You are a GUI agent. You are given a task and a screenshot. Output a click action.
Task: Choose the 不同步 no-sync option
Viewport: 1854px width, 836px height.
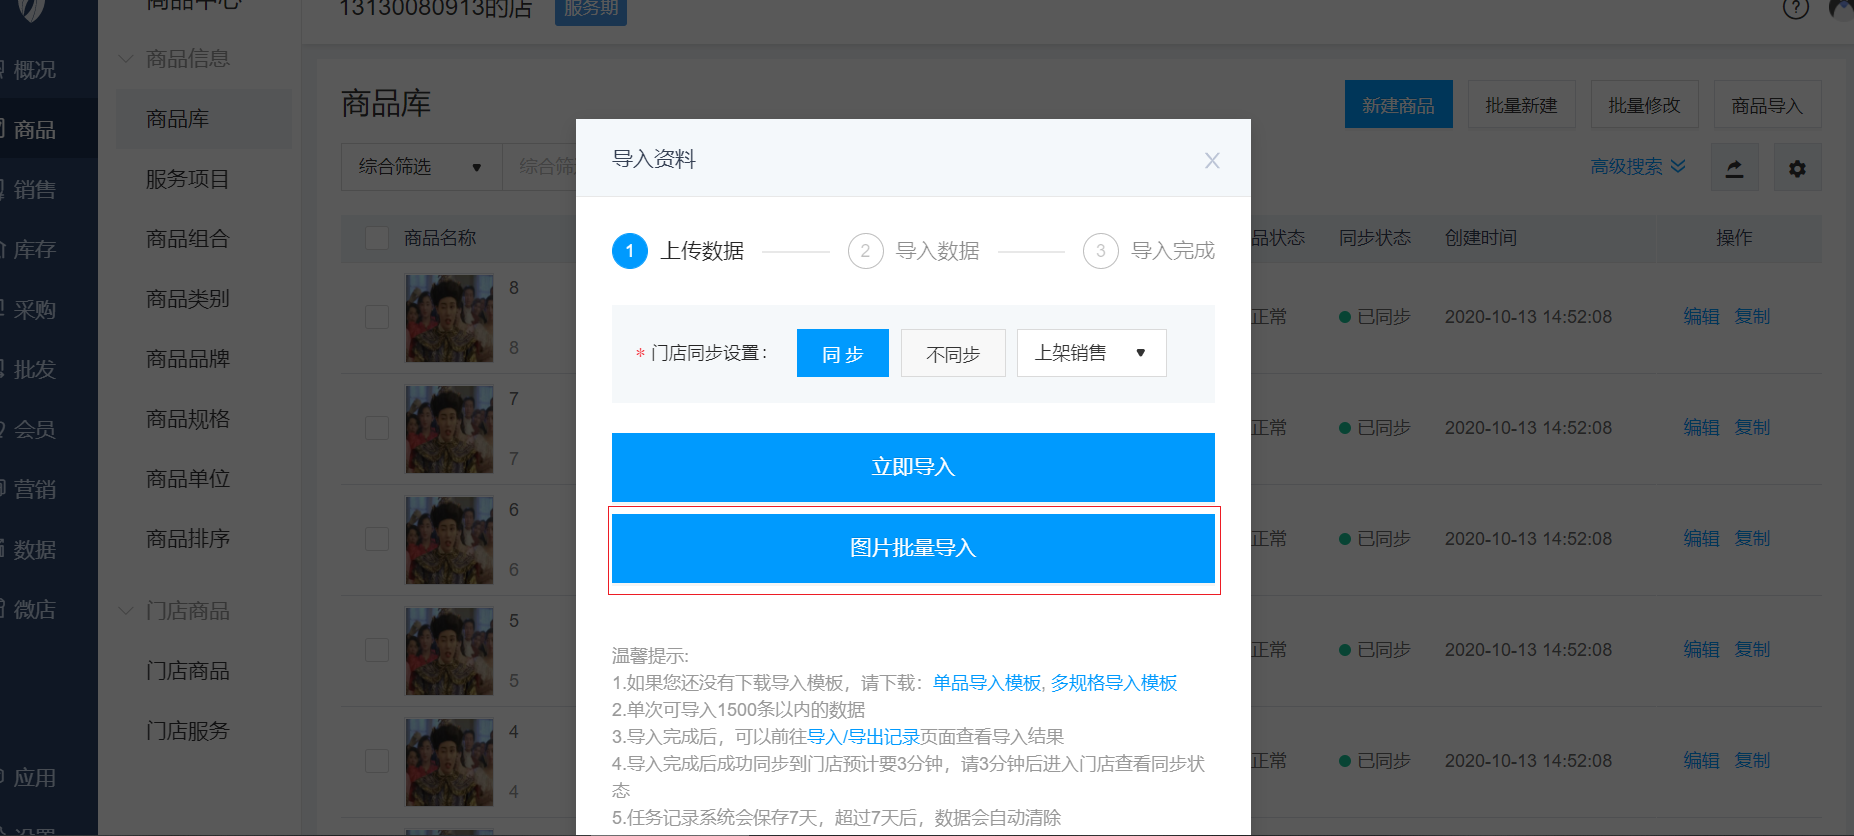952,354
